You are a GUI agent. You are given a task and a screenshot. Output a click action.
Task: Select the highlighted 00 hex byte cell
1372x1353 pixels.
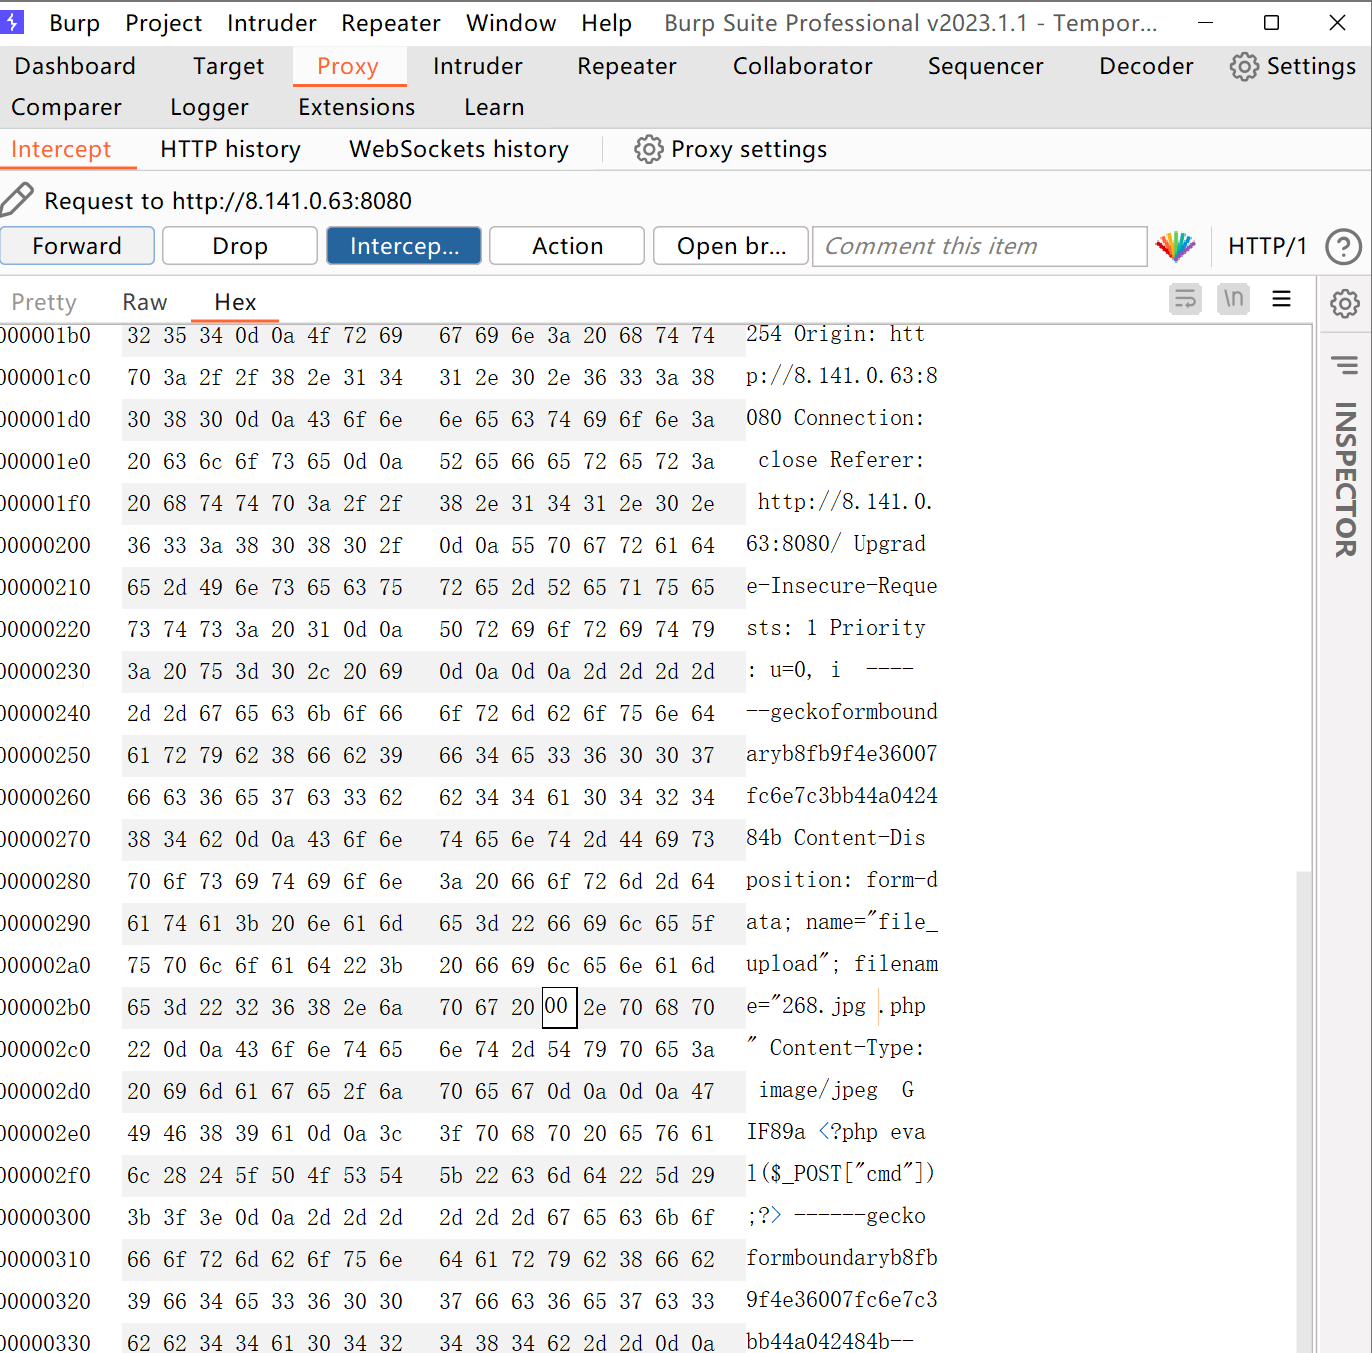pos(559,1007)
